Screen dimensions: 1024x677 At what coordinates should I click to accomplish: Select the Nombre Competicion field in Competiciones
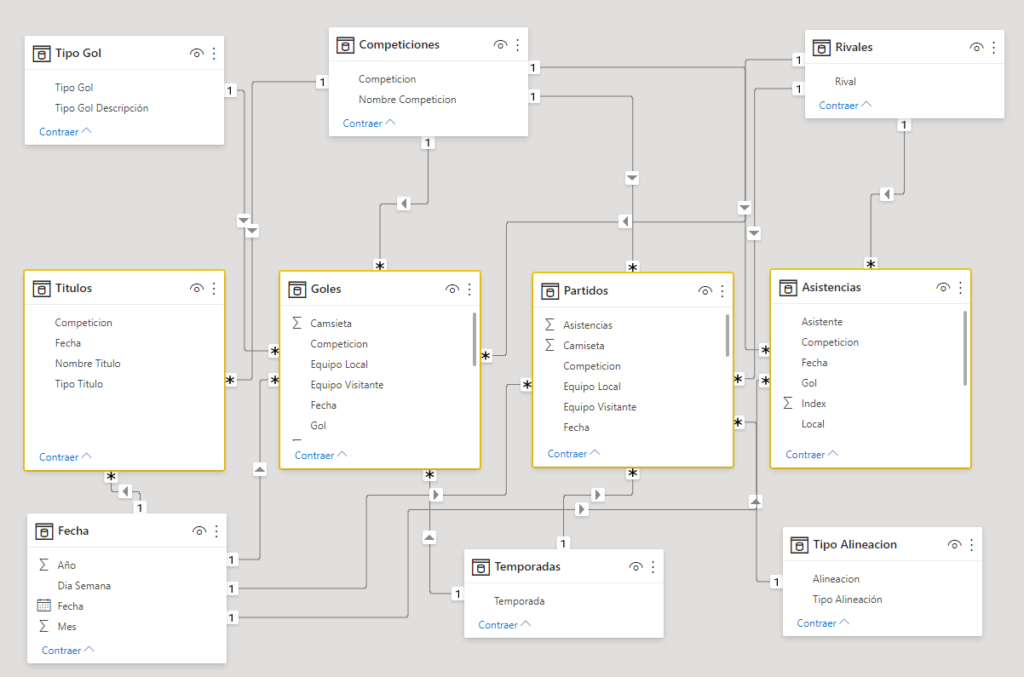coord(408,99)
